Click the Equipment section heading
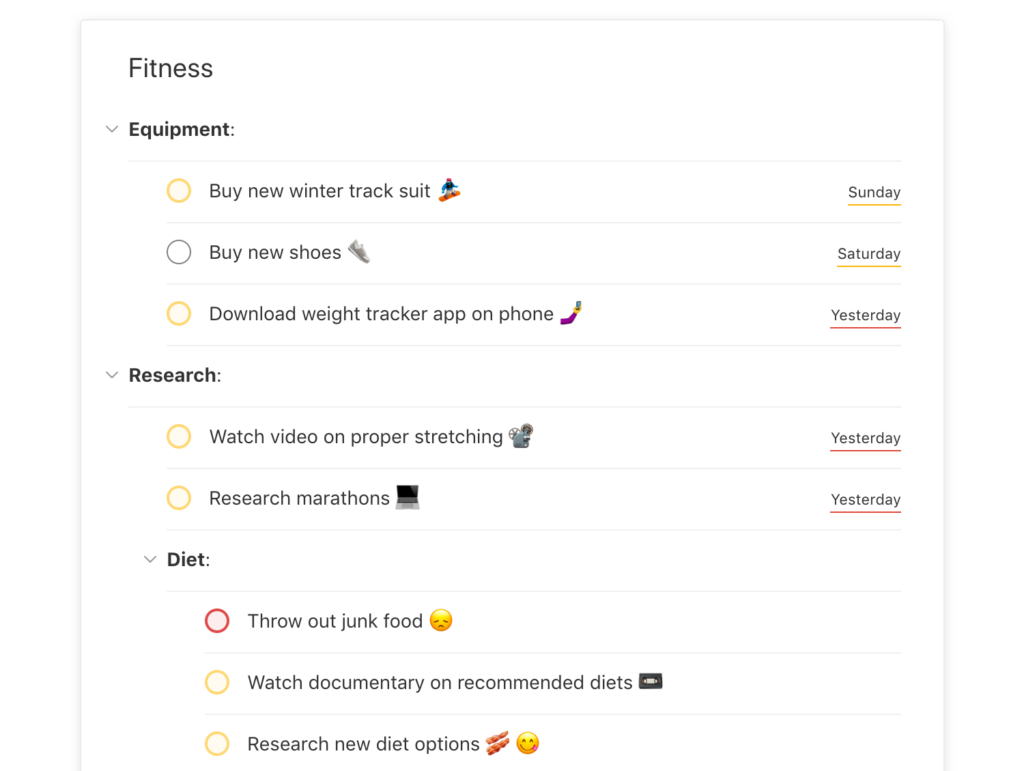Viewport: 1024px width, 771px height. pyautogui.click(x=180, y=129)
